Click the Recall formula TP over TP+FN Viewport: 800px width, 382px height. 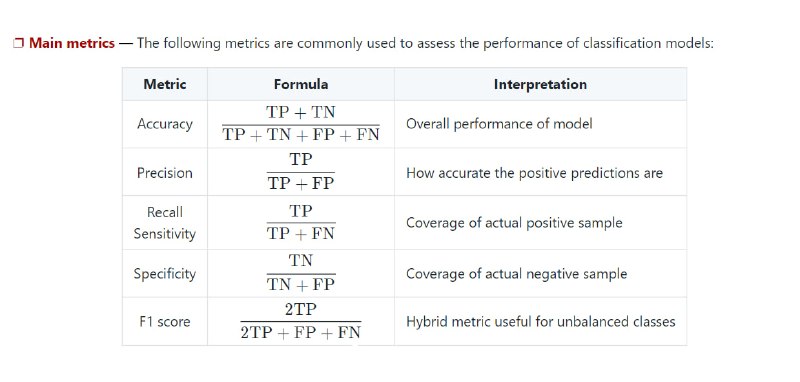(301, 222)
